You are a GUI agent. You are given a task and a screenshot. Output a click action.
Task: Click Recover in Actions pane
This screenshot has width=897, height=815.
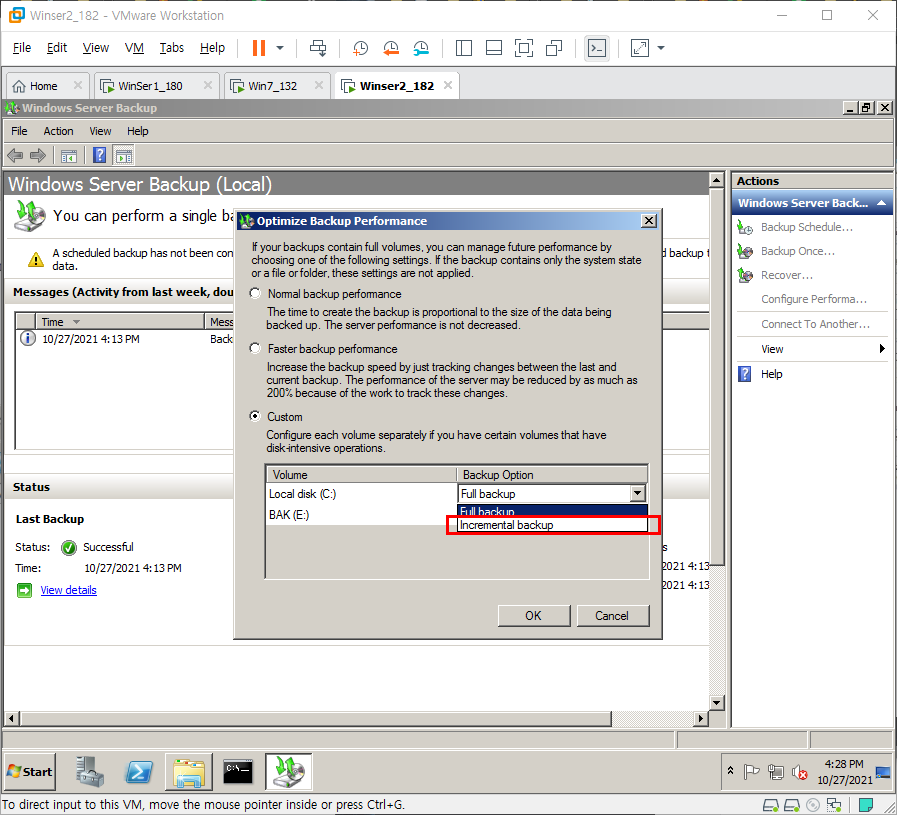(787, 275)
